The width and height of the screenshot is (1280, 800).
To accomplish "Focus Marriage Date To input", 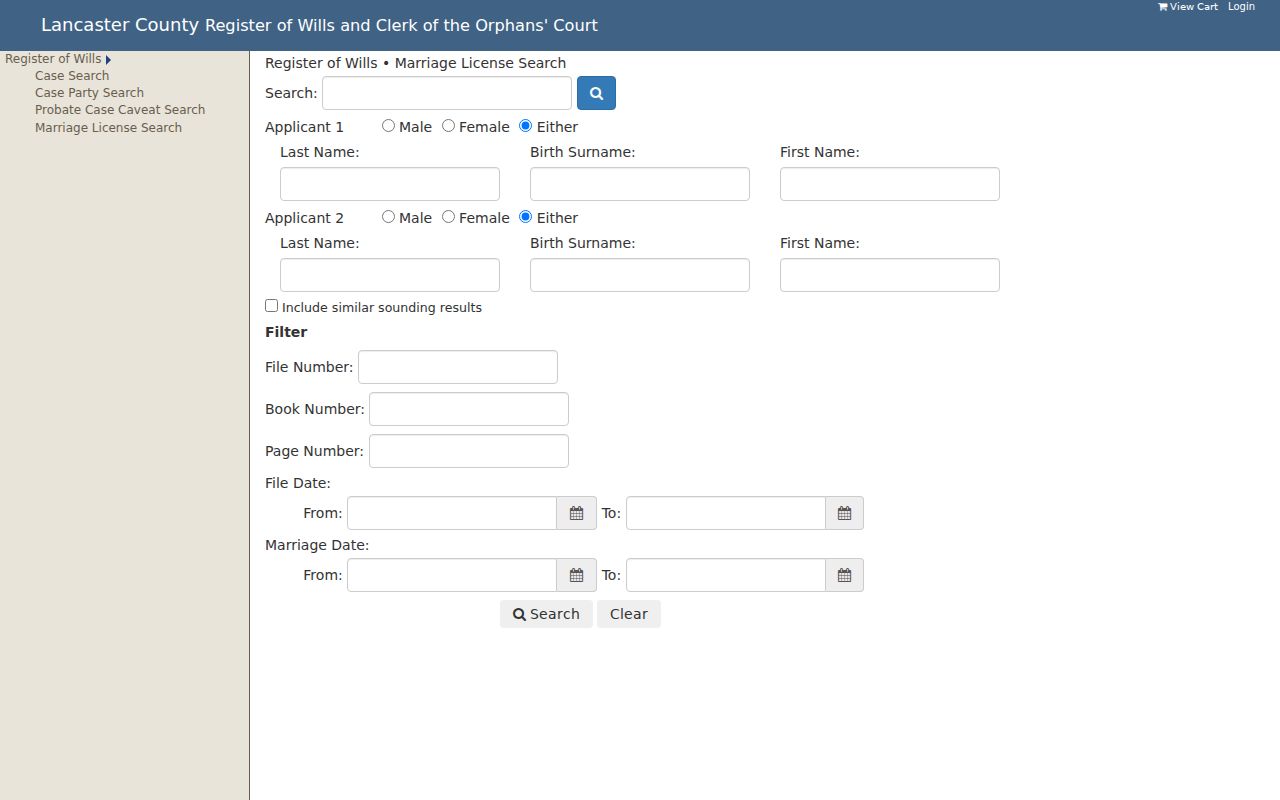I will (726, 575).
